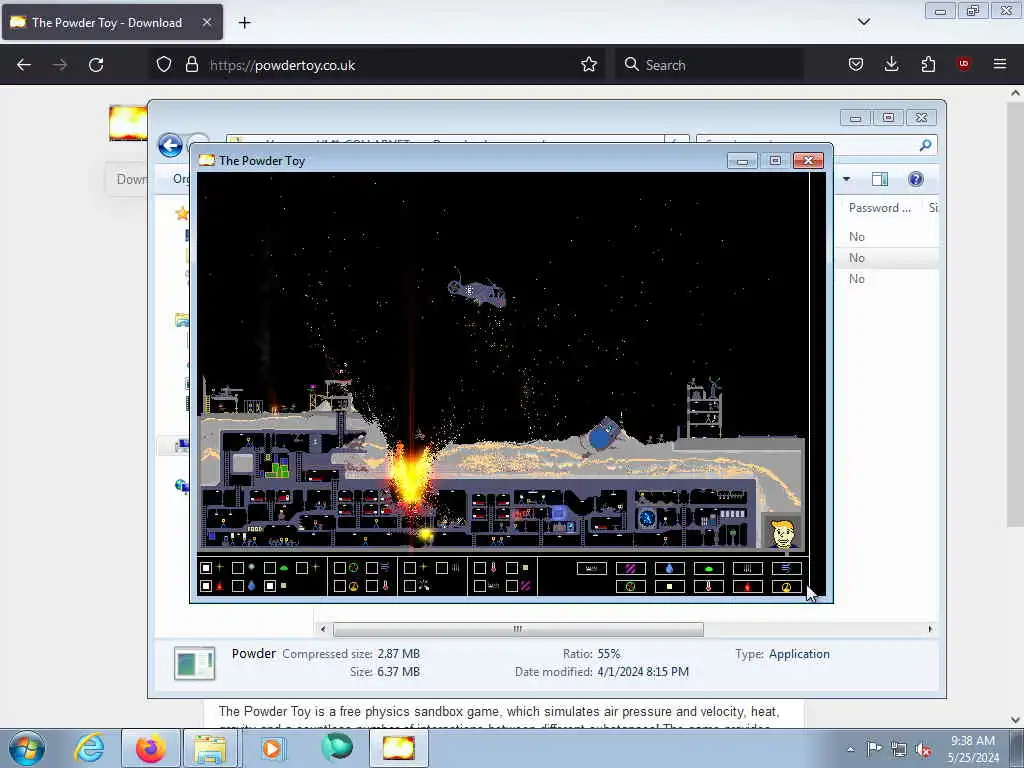Click the Explorer scroll right arrow
The image size is (1024, 768).
[x=930, y=629]
